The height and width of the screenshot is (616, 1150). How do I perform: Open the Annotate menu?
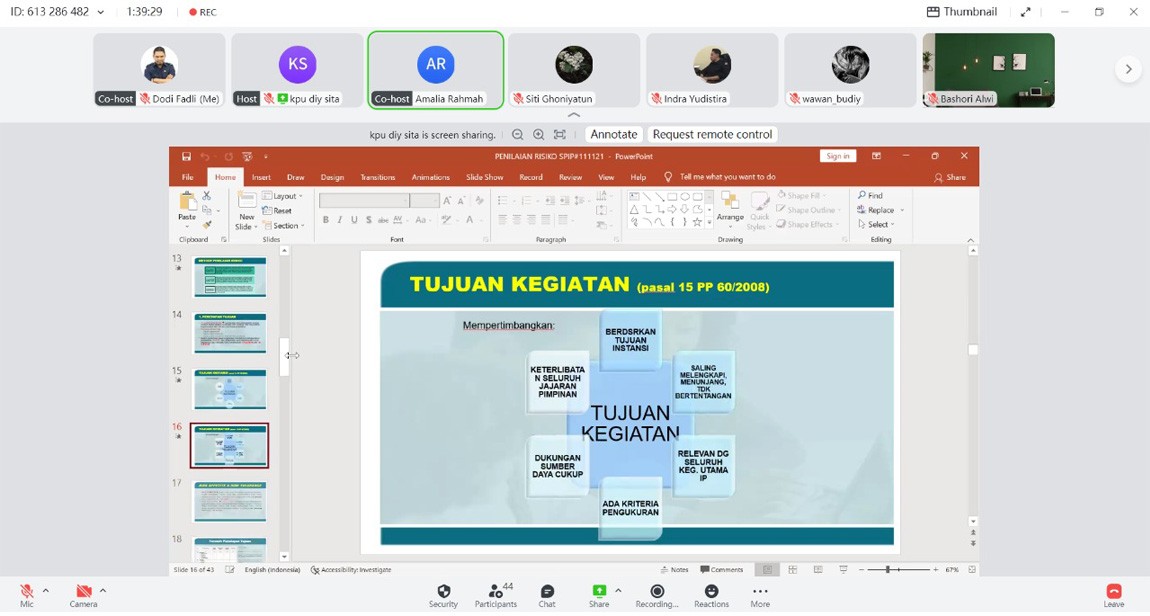coord(613,134)
